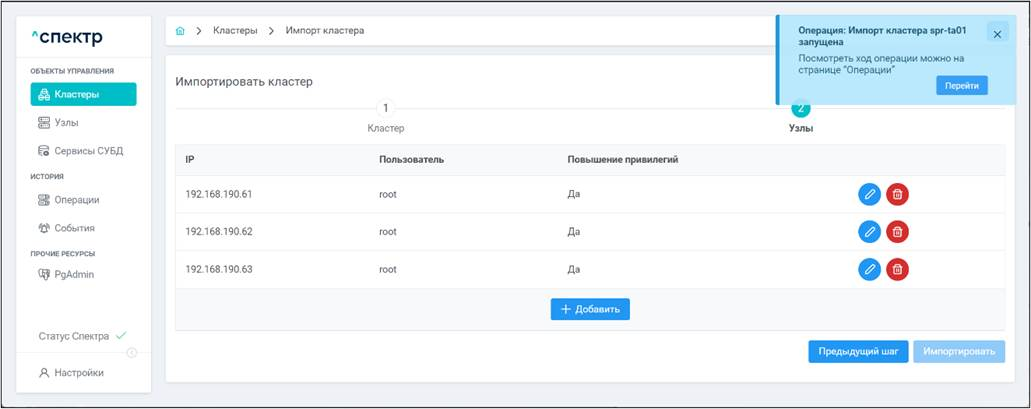
Task: Click the home icon in breadcrumb
Action: (180, 31)
